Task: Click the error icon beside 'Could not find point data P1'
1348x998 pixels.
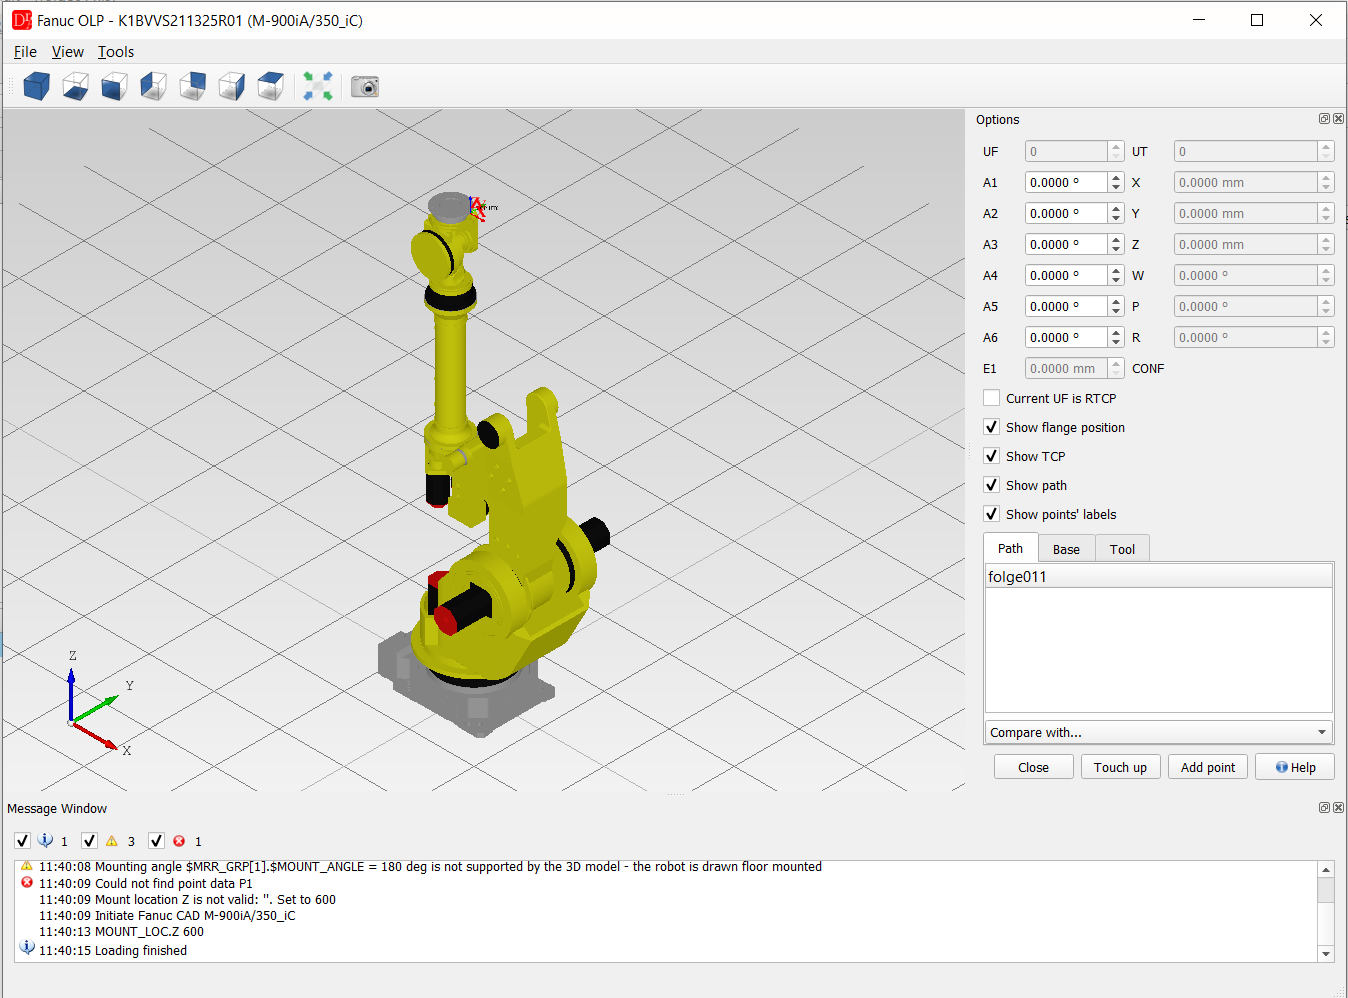Action: point(27,883)
